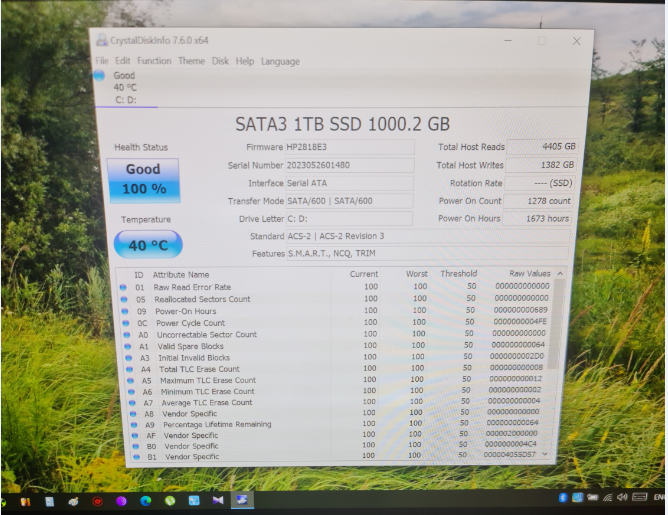Click the Rotation Rate value ---- (SSD)

pyautogui.click(x=540, y=183)
